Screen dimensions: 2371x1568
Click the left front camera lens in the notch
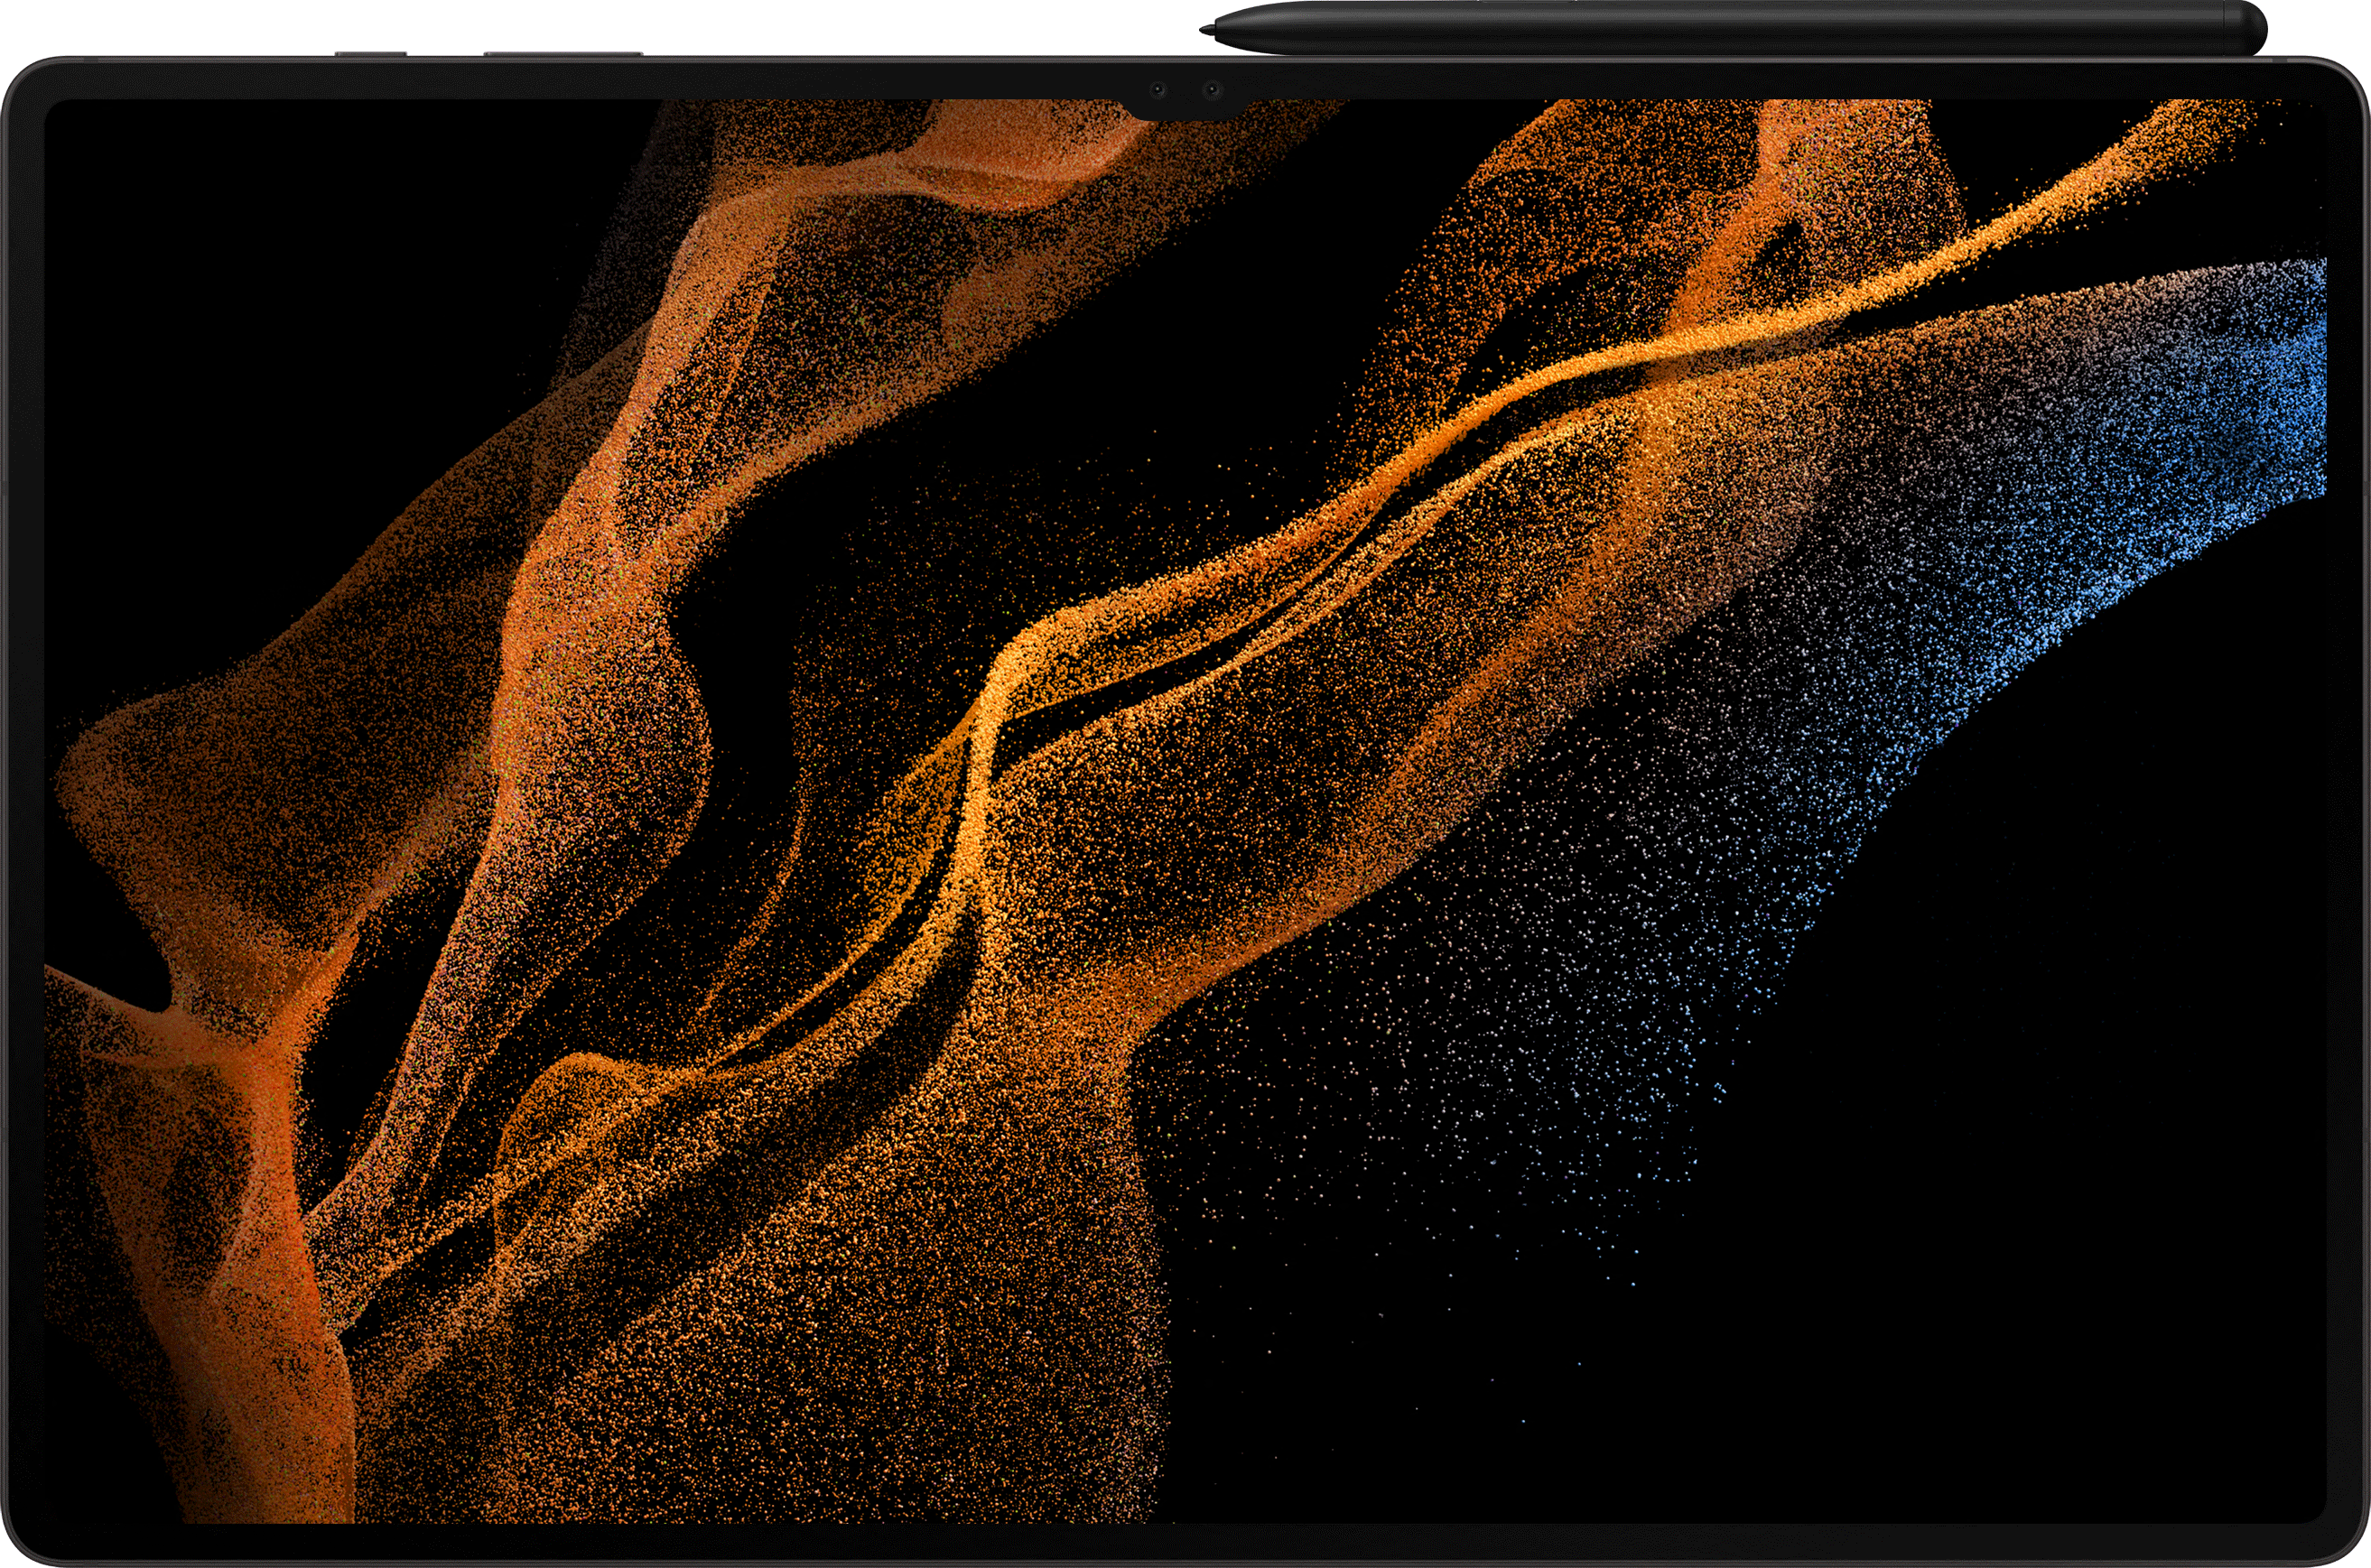(x=1158, y=91)
